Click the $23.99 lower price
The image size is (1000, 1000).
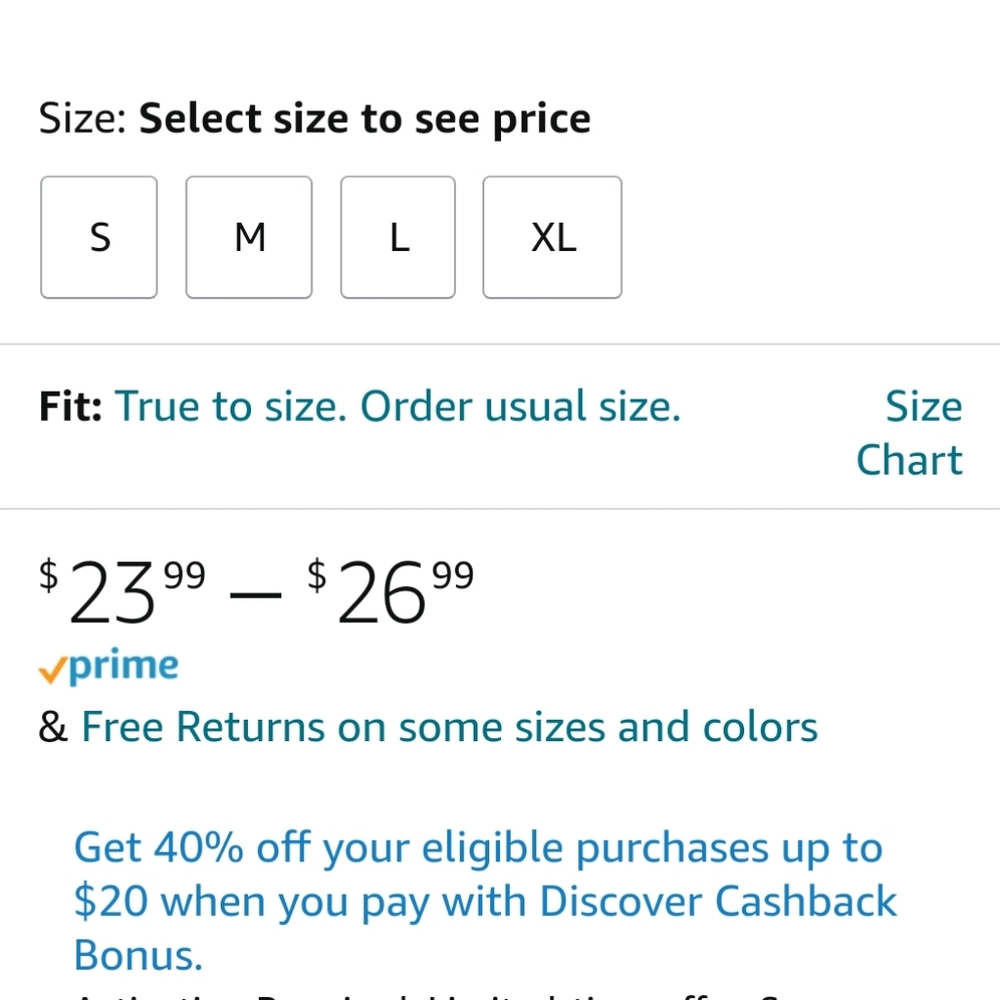tap(122, 591)
